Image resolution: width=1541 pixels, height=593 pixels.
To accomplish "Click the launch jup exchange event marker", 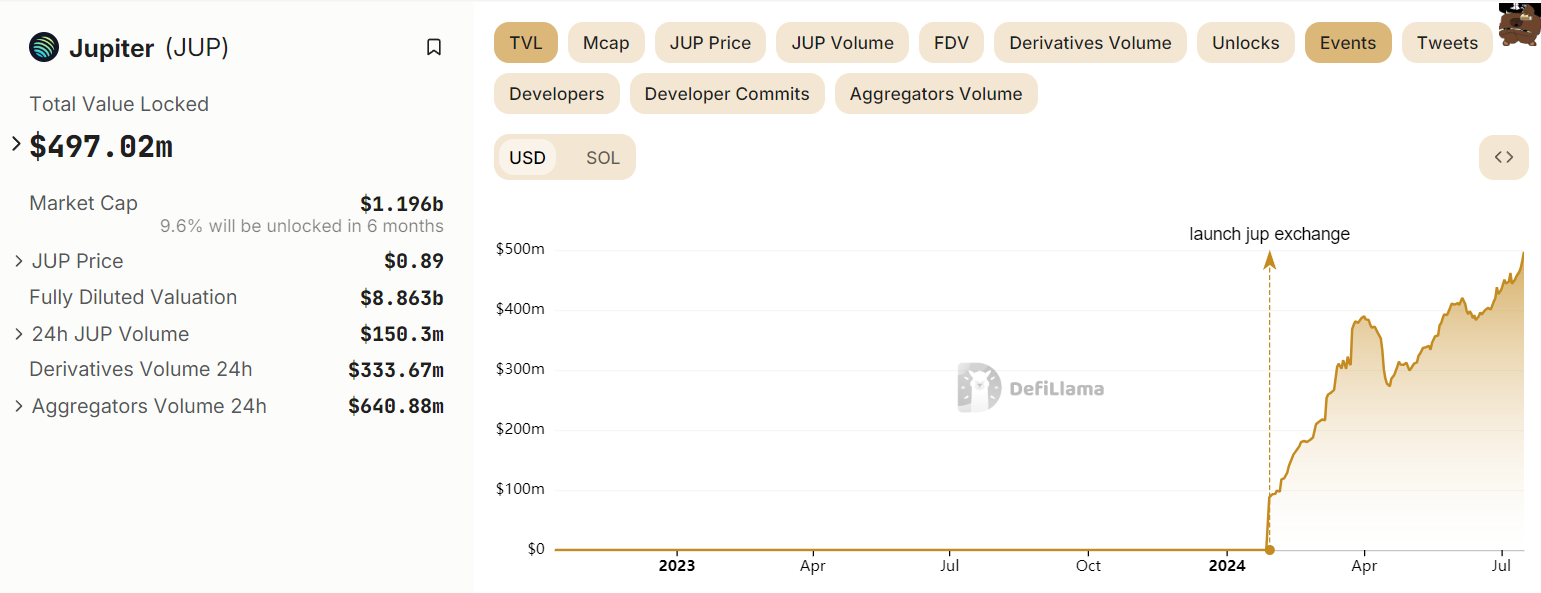I will click(x=1270, y=549).
